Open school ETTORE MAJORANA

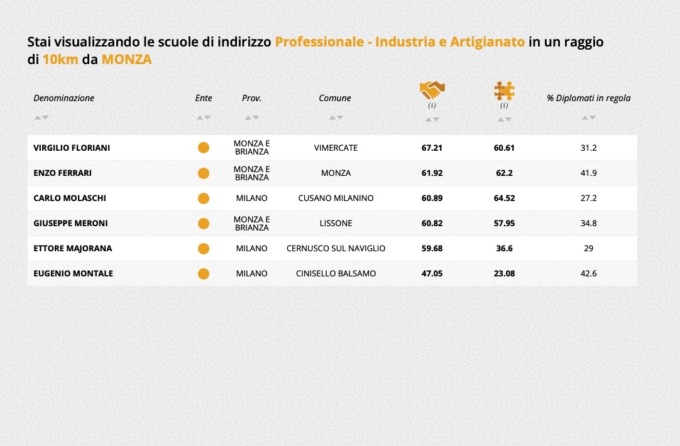click(73, 249)
